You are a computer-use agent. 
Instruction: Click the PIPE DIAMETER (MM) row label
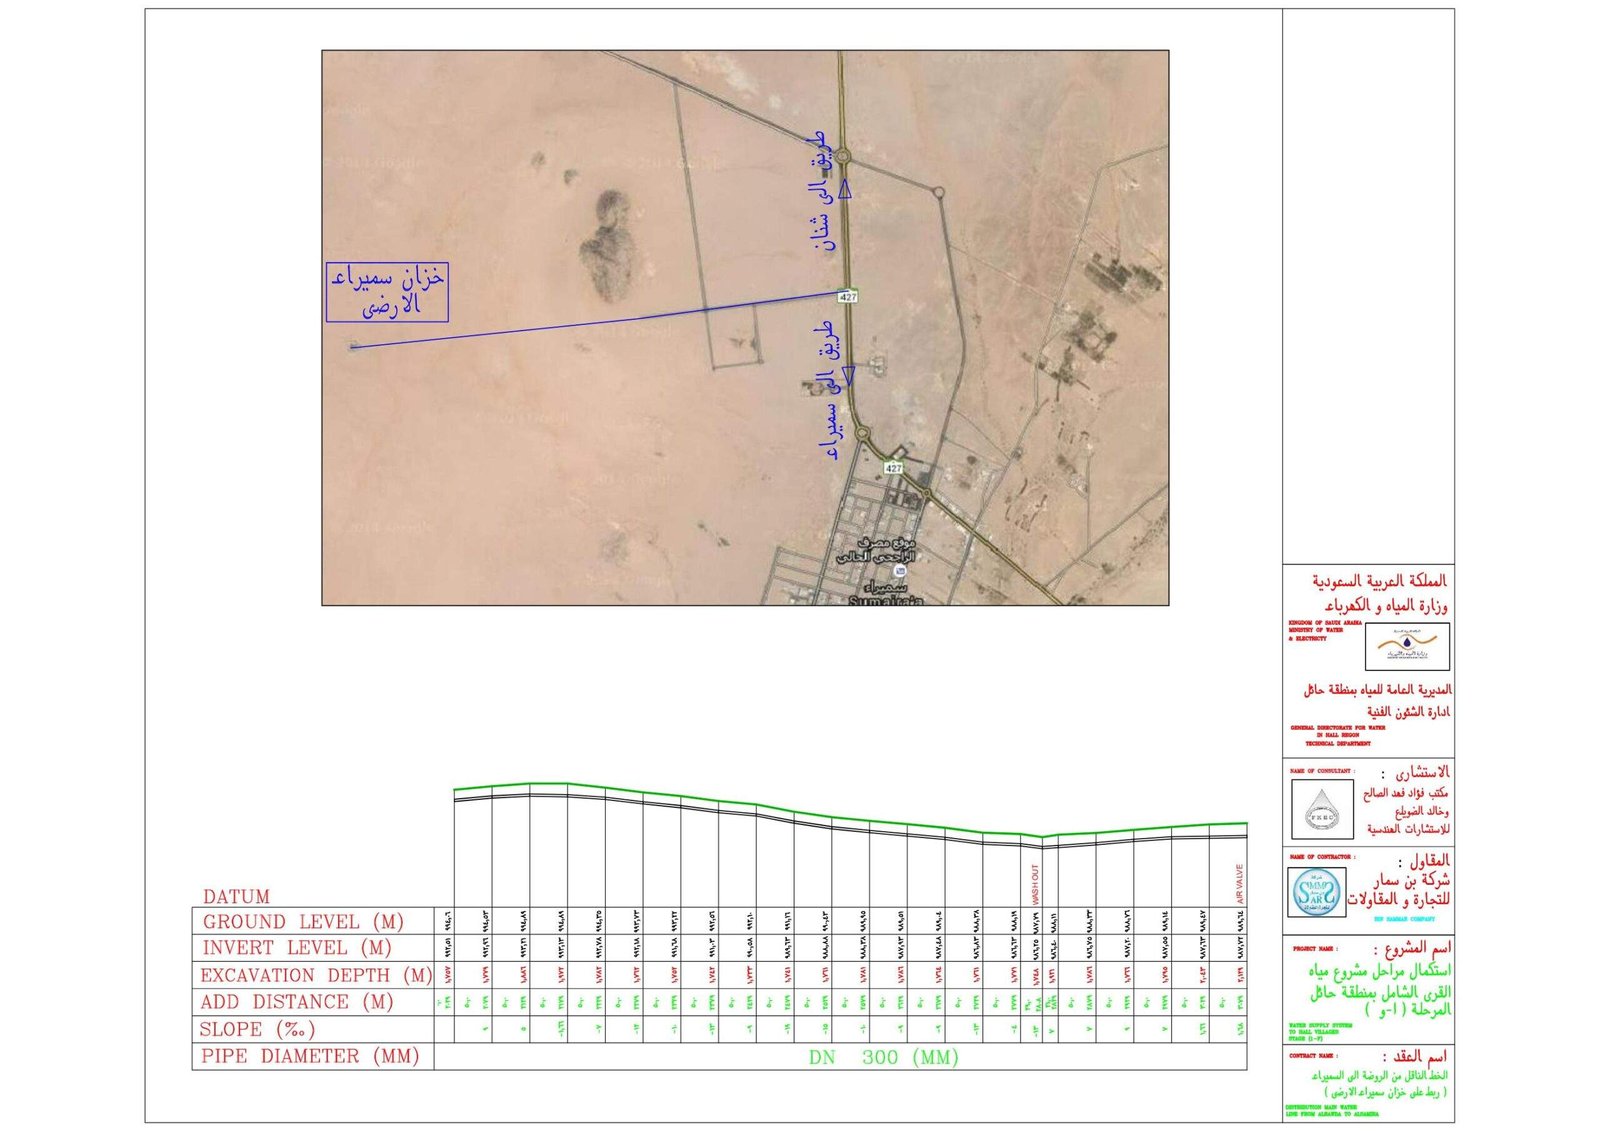pyautogui.click(x=310, y=1056)
